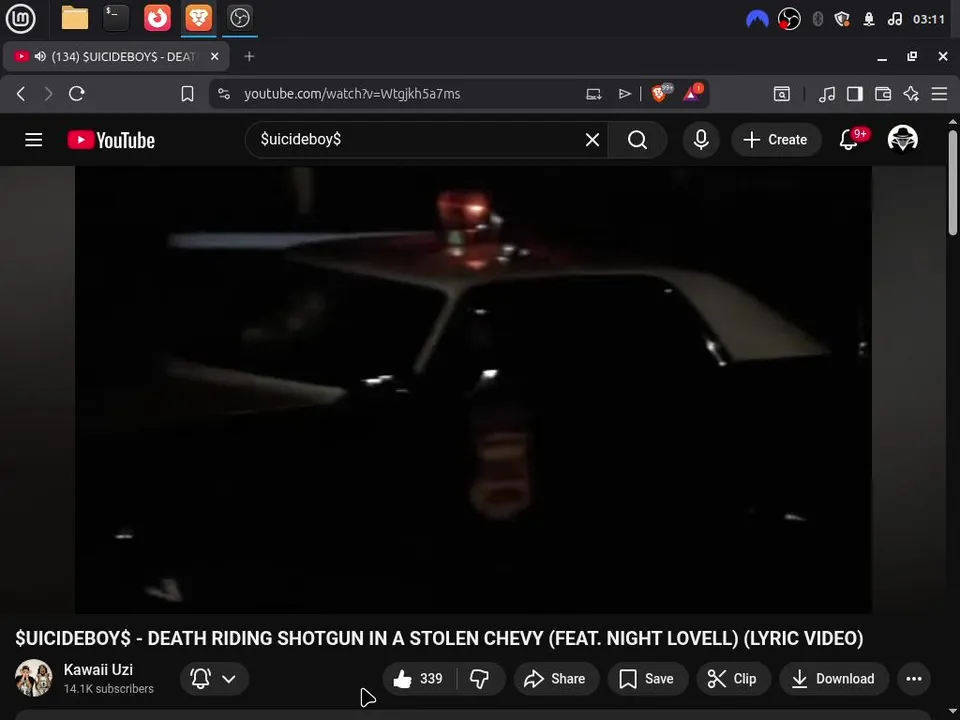Open the Brave main hamburger menu
The height and width of the screenshot is (720, 960).
(939, 94)
